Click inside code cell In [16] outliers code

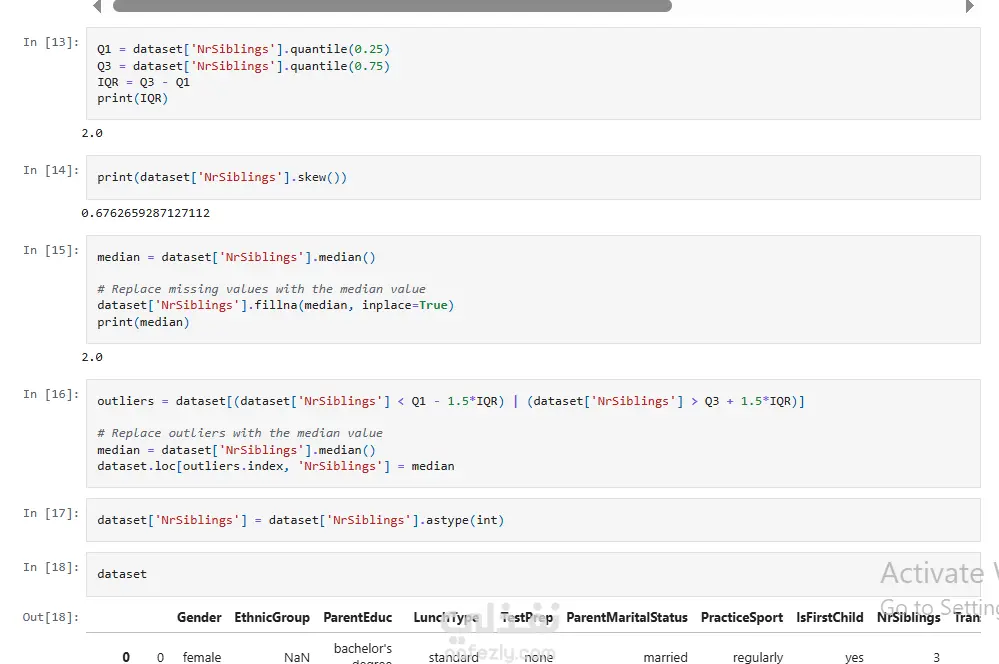(x=533, y=433)
